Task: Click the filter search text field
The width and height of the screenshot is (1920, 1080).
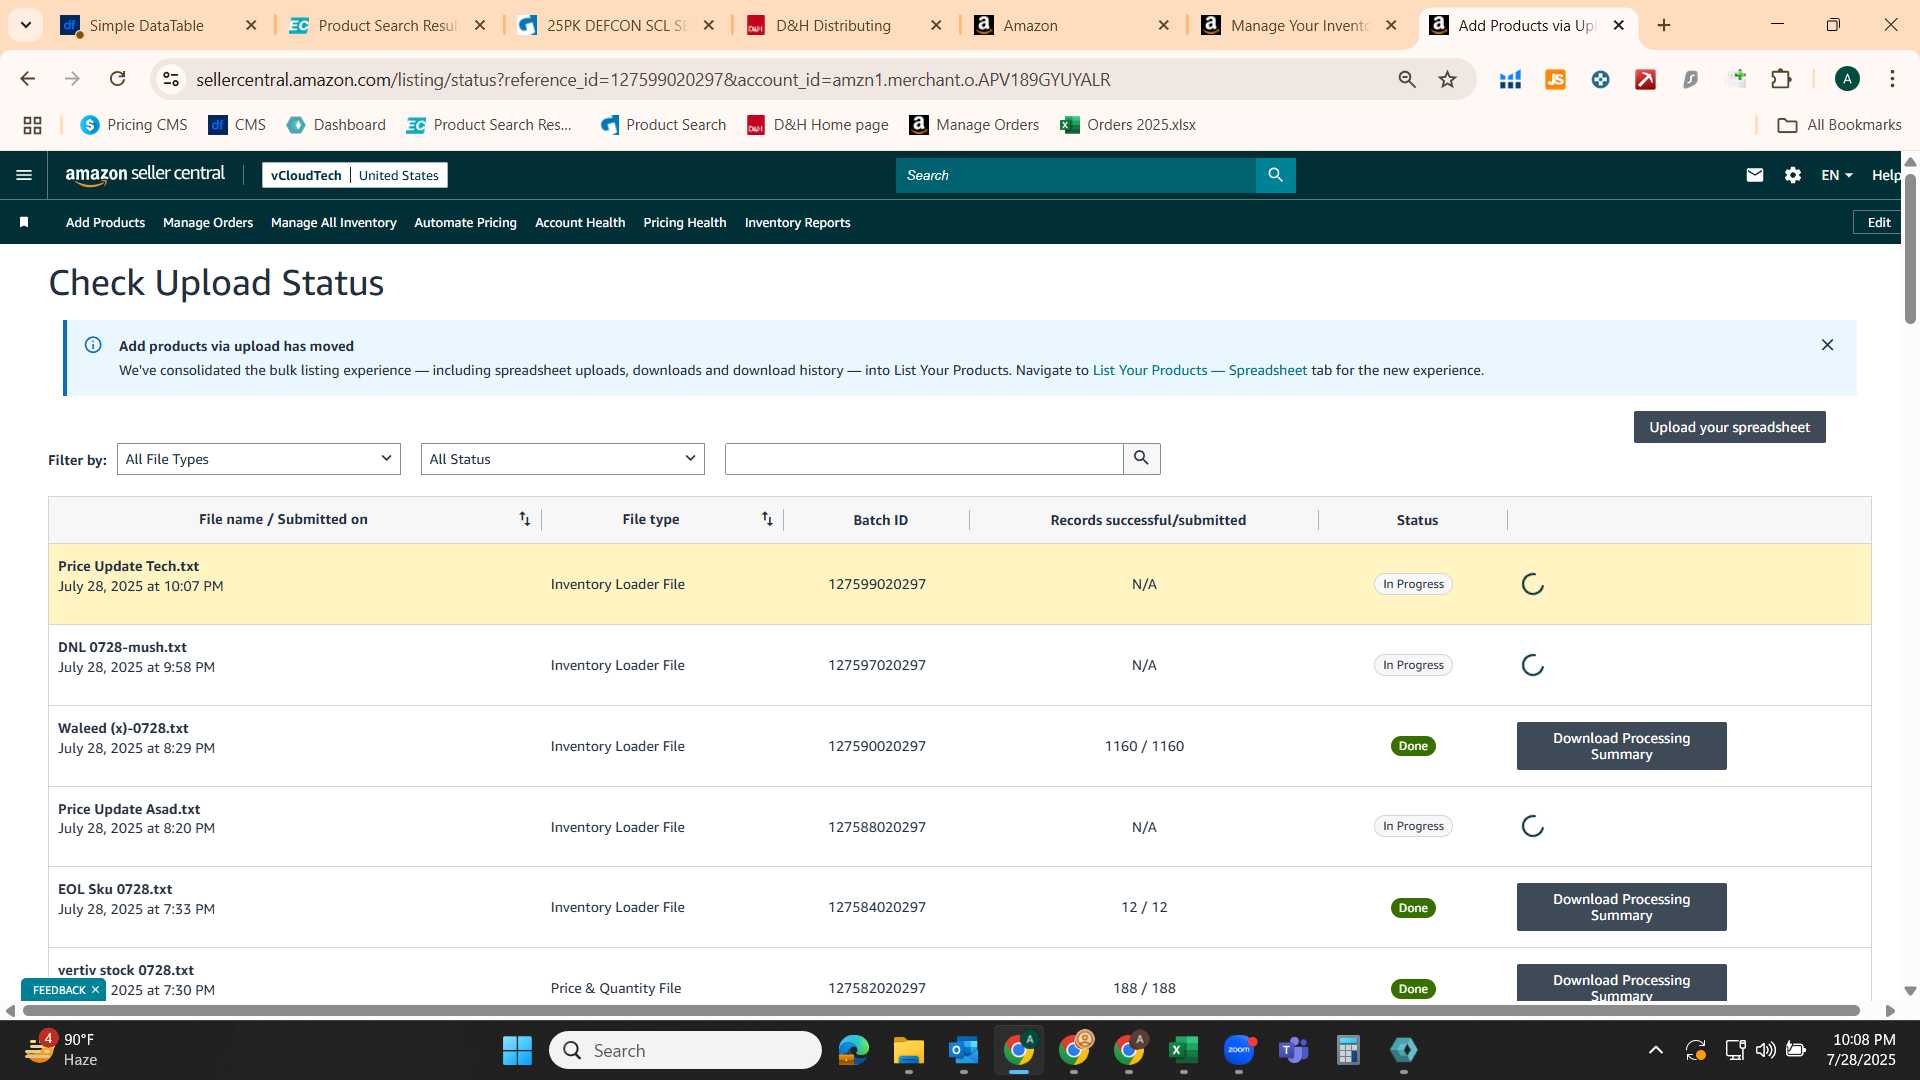Action: point(924,459)
